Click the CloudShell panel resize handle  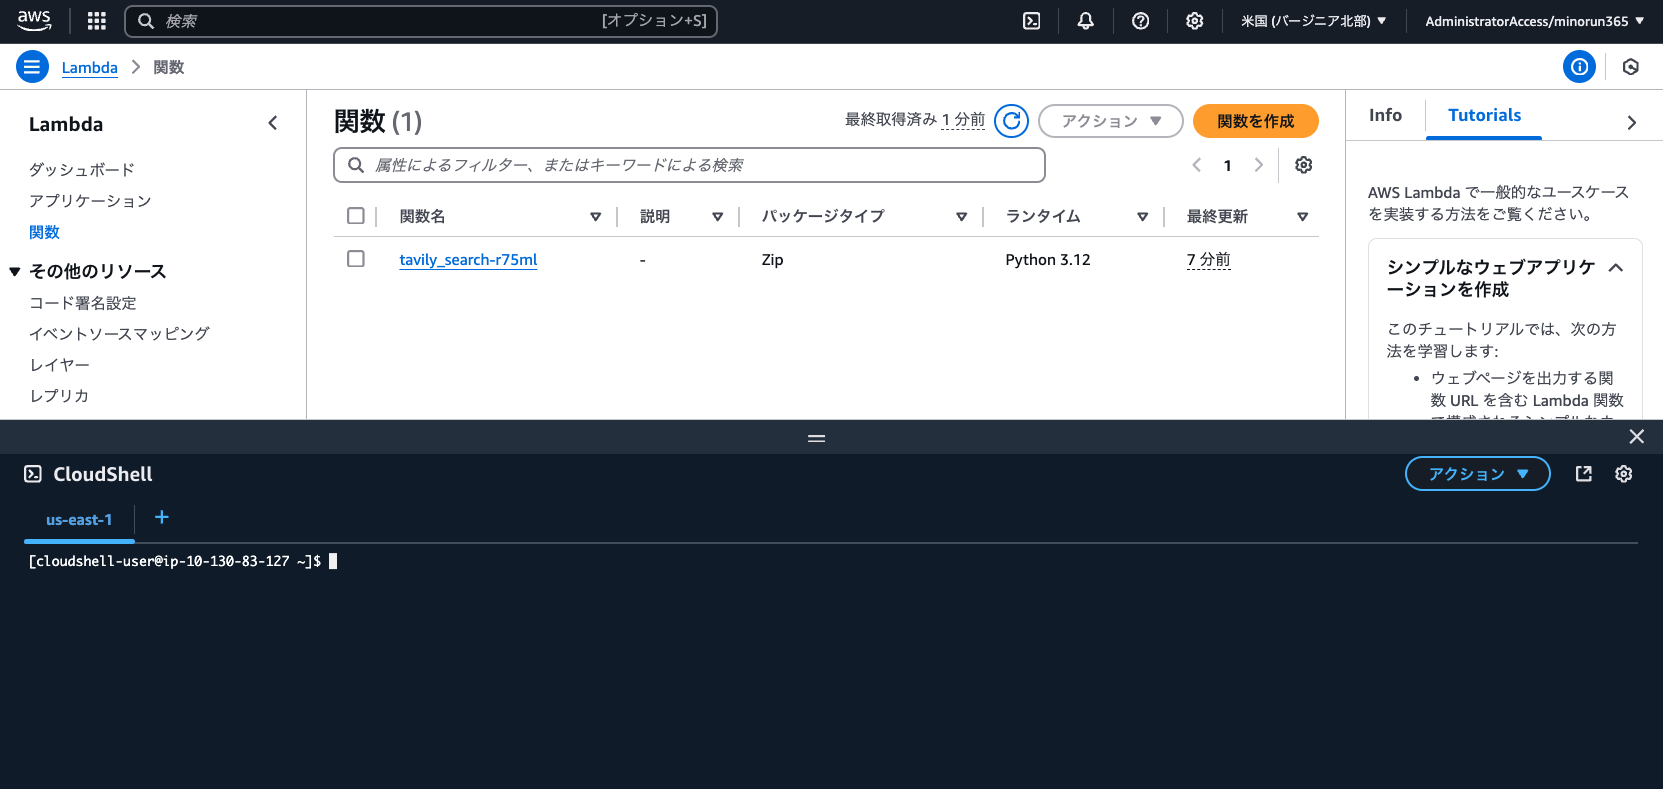(817, 438)
